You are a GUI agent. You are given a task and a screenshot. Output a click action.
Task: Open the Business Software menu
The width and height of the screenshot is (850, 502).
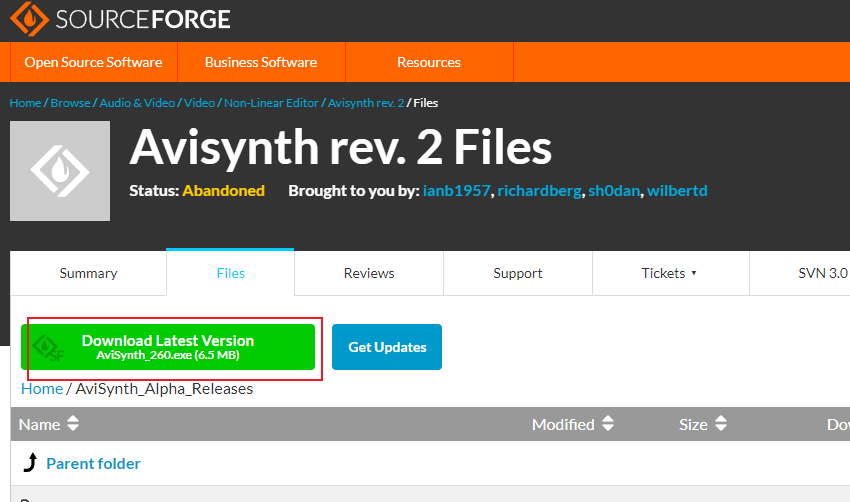point(261,62)
